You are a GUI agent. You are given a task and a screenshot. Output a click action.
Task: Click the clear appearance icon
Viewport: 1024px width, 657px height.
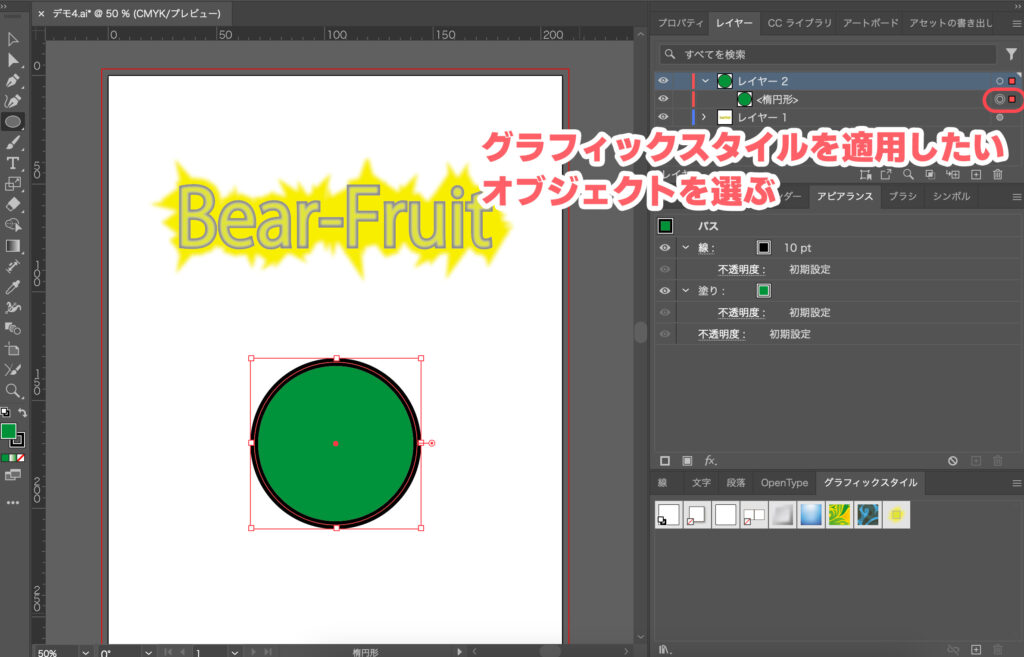tap(952, 460)
